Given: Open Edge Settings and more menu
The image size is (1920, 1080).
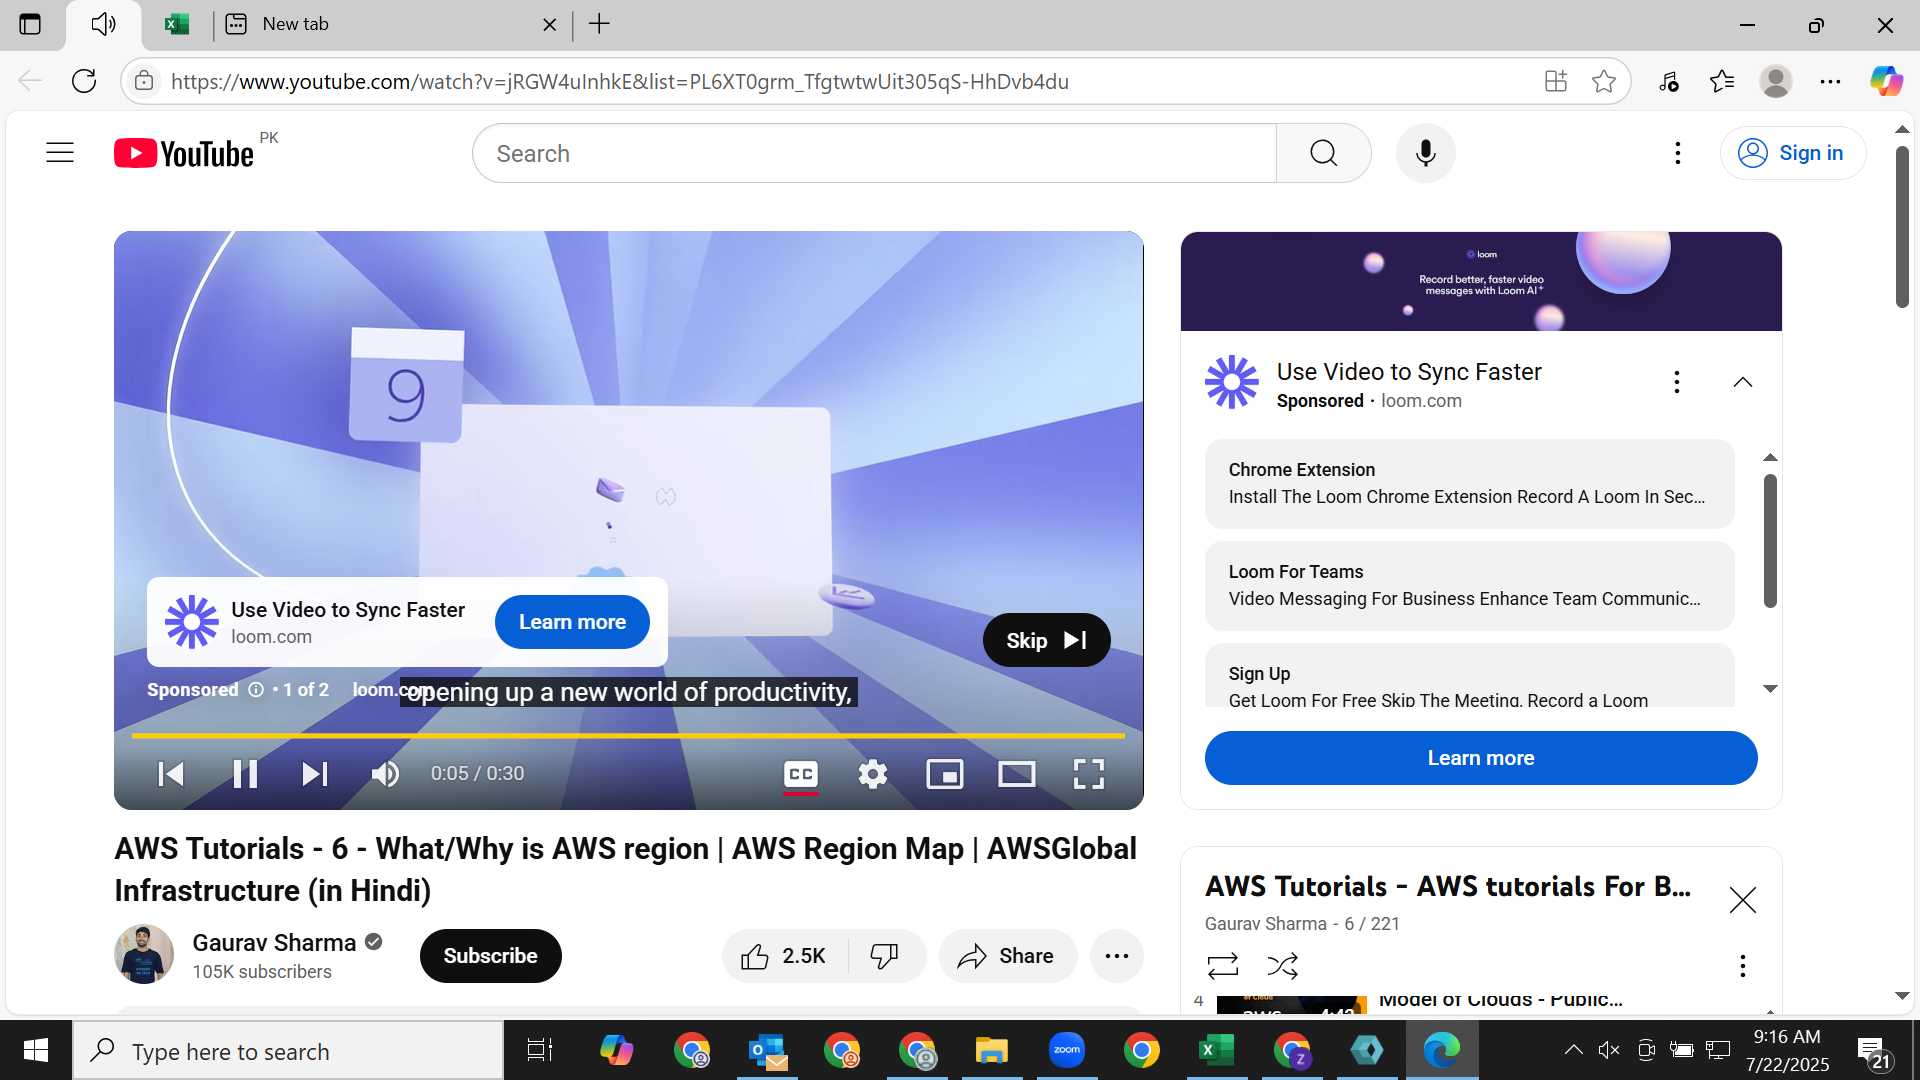Looking at the screenshot, I should [x=1830, y=81].
